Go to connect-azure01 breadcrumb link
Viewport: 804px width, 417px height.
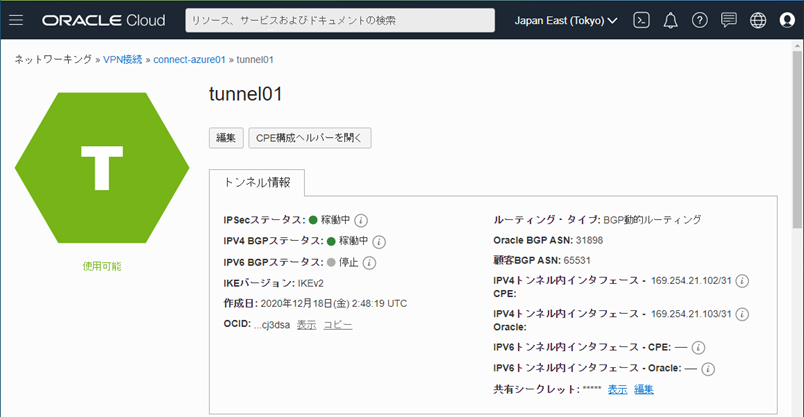(x=189, y=59)
